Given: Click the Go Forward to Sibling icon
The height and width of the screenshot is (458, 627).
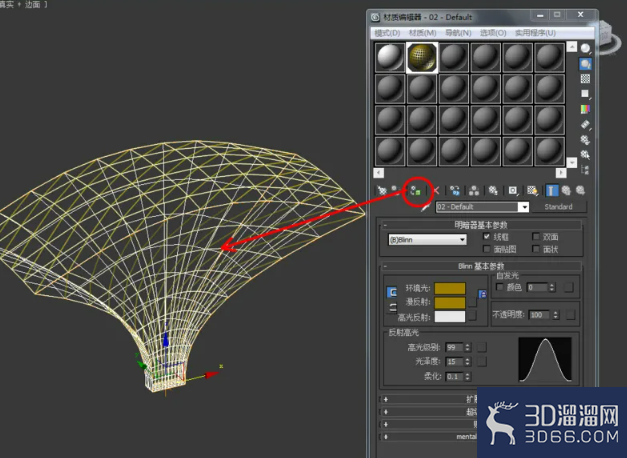Looking at the screenshot, I should coord(580,191).
